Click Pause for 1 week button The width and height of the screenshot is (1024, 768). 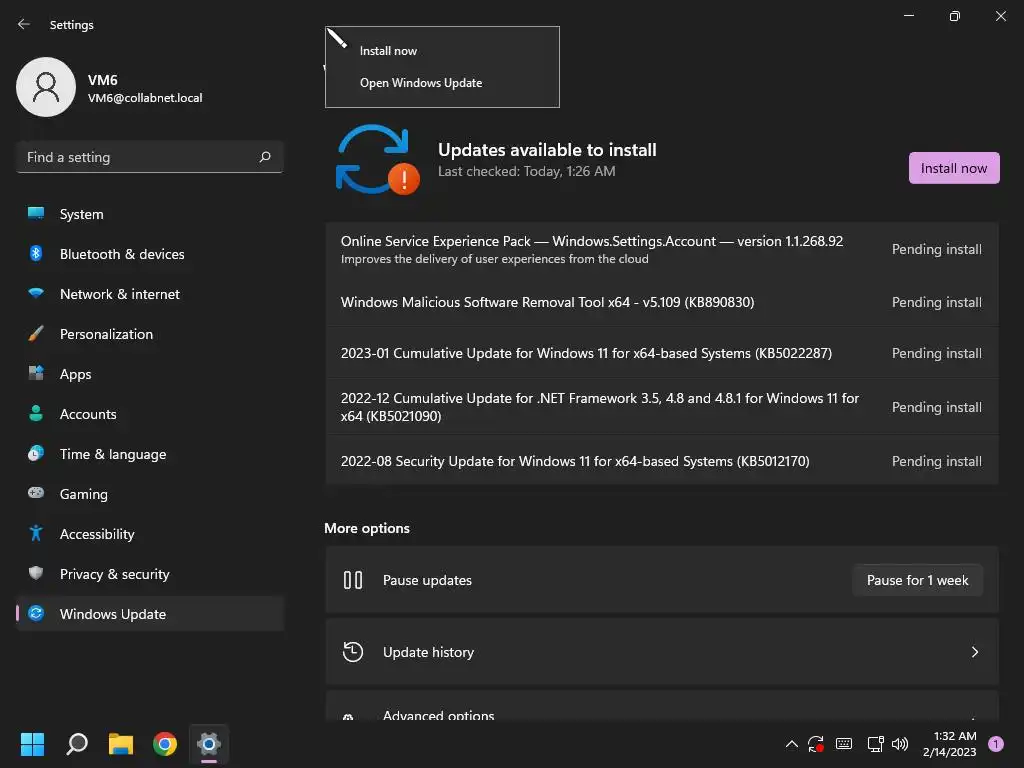917,580
